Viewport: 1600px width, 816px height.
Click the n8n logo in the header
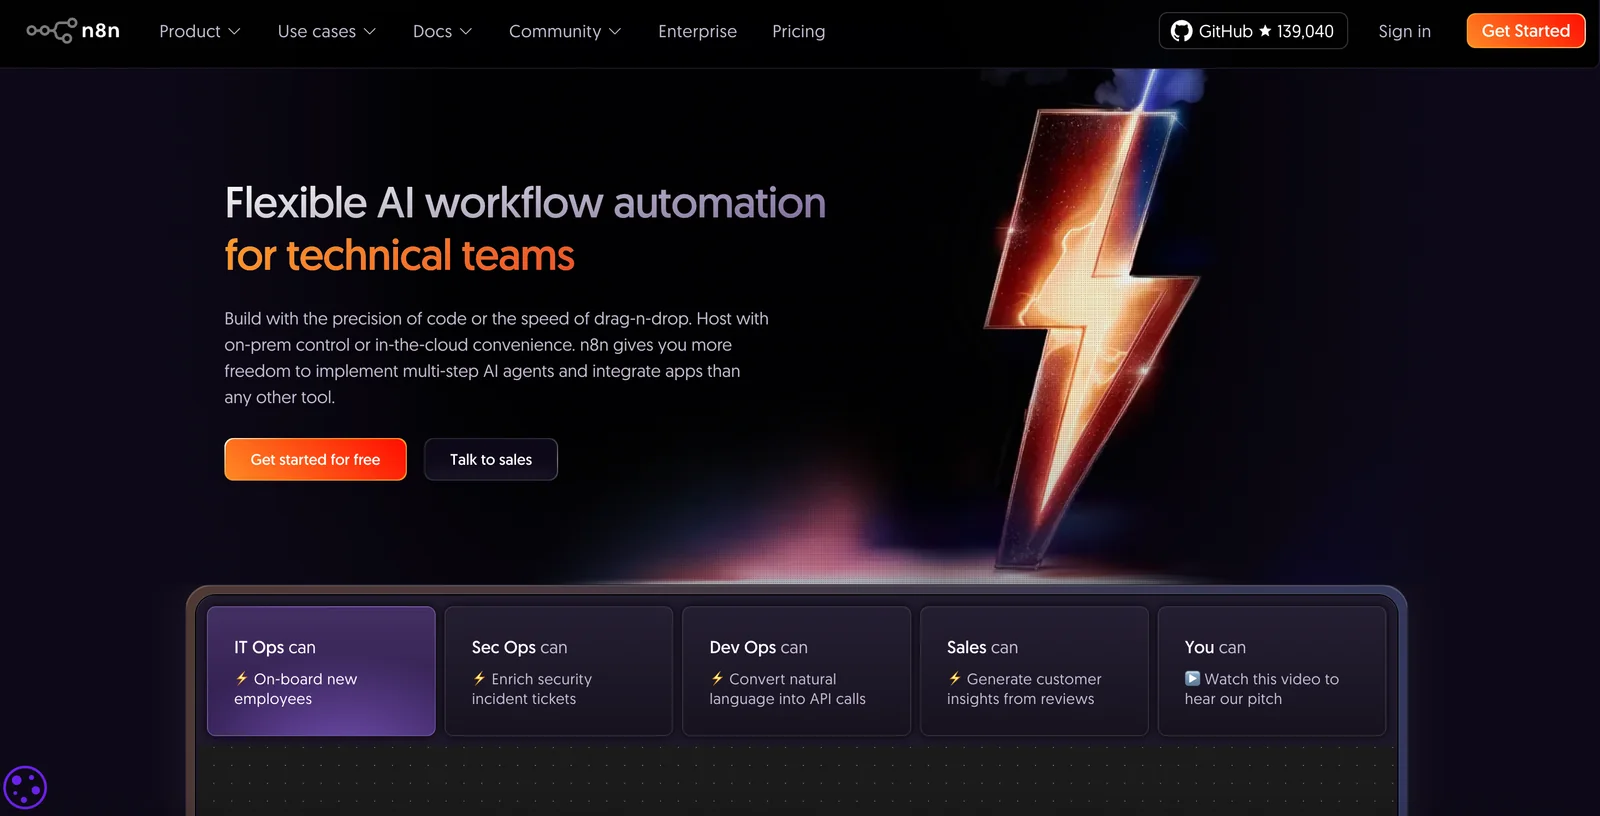(x=73, y=31)
